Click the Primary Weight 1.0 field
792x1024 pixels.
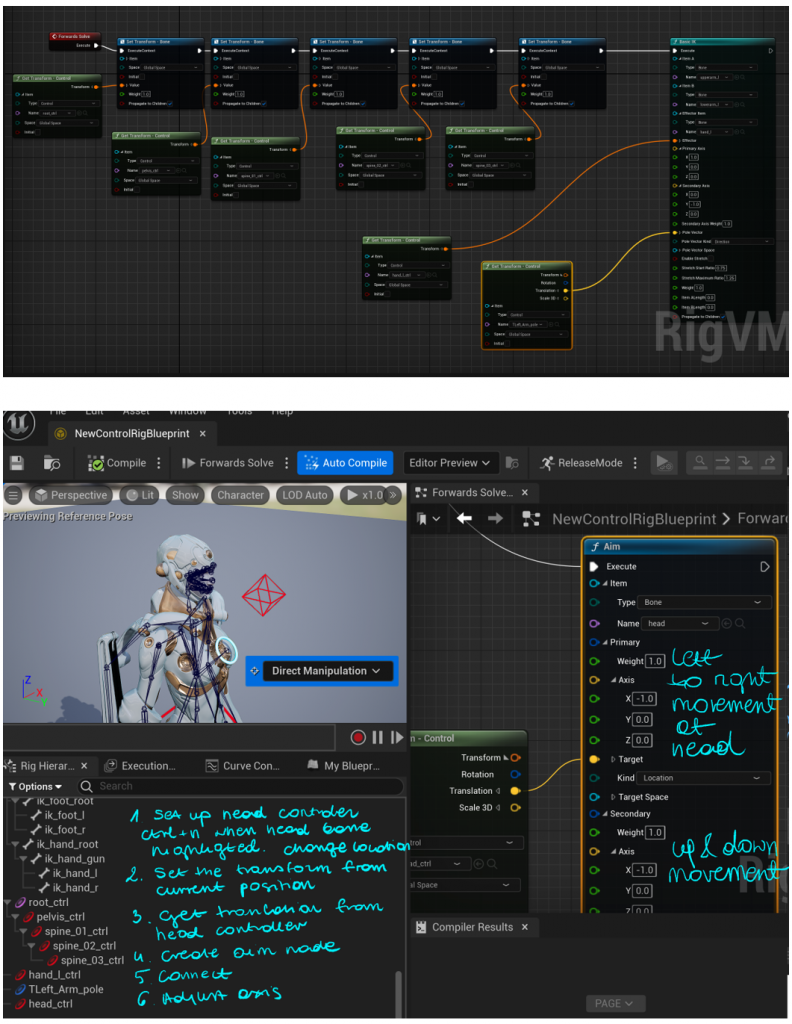click(x=656, y=661)
